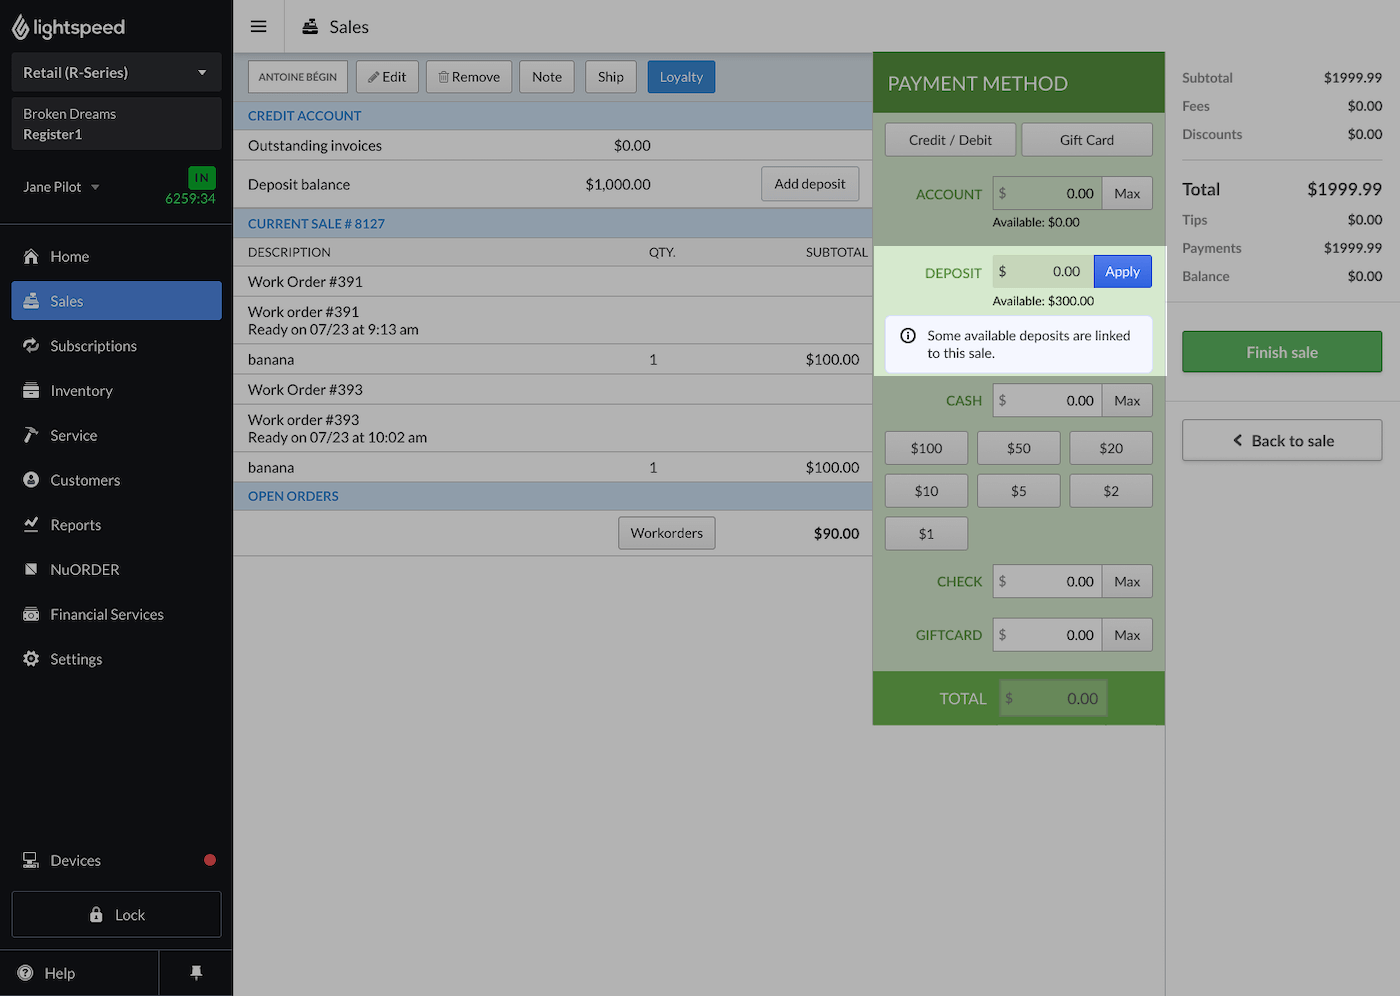Apply the deposit to this sale
1400x996 pixels.
[x=1122, y=272]
